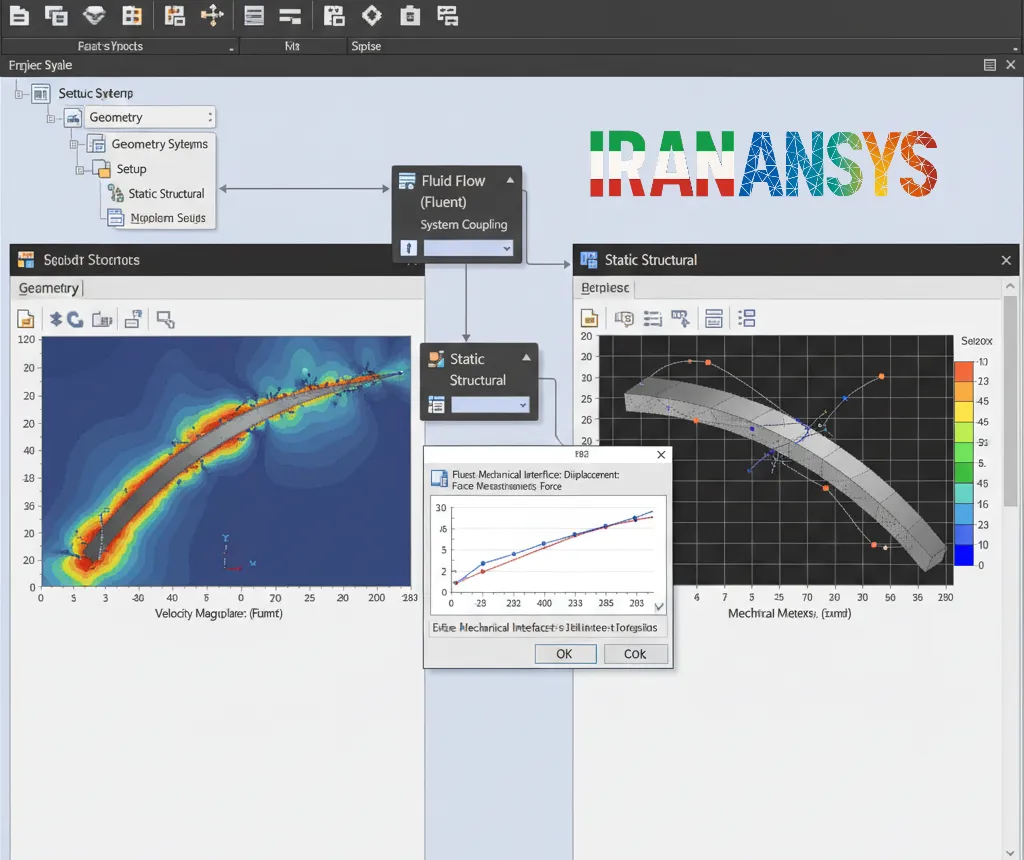1024x860 pixels.
Task: Click the table window icon in Static Structural toolbar
Action: 714,318
